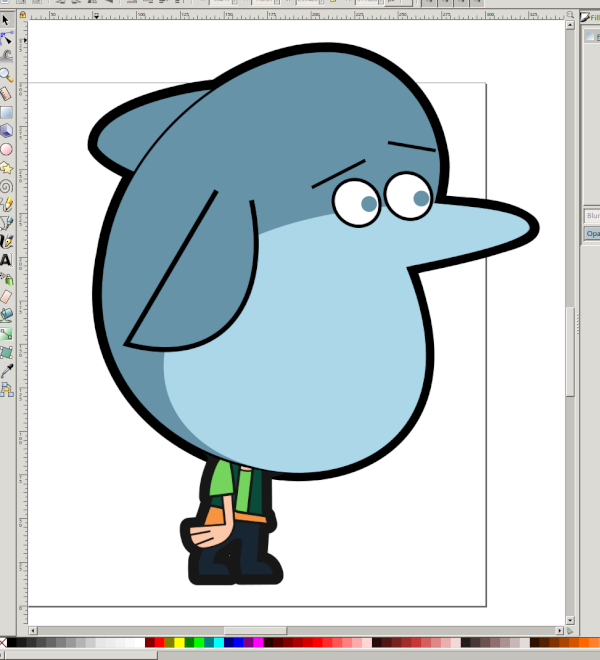The width and height of the screenshot is (600, 660).
Task: Click vertical scrollbar up arrow
Action: click(570, 25)
